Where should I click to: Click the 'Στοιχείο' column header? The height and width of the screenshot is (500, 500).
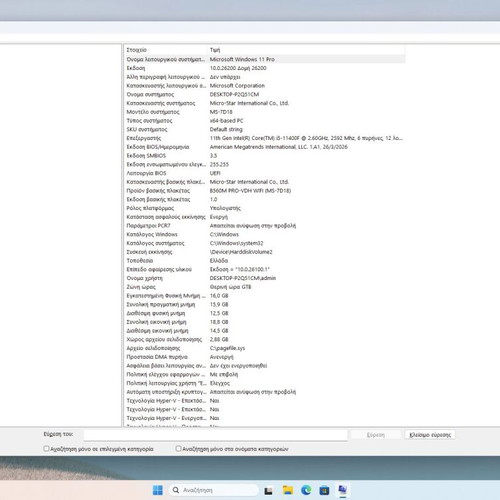166,50
